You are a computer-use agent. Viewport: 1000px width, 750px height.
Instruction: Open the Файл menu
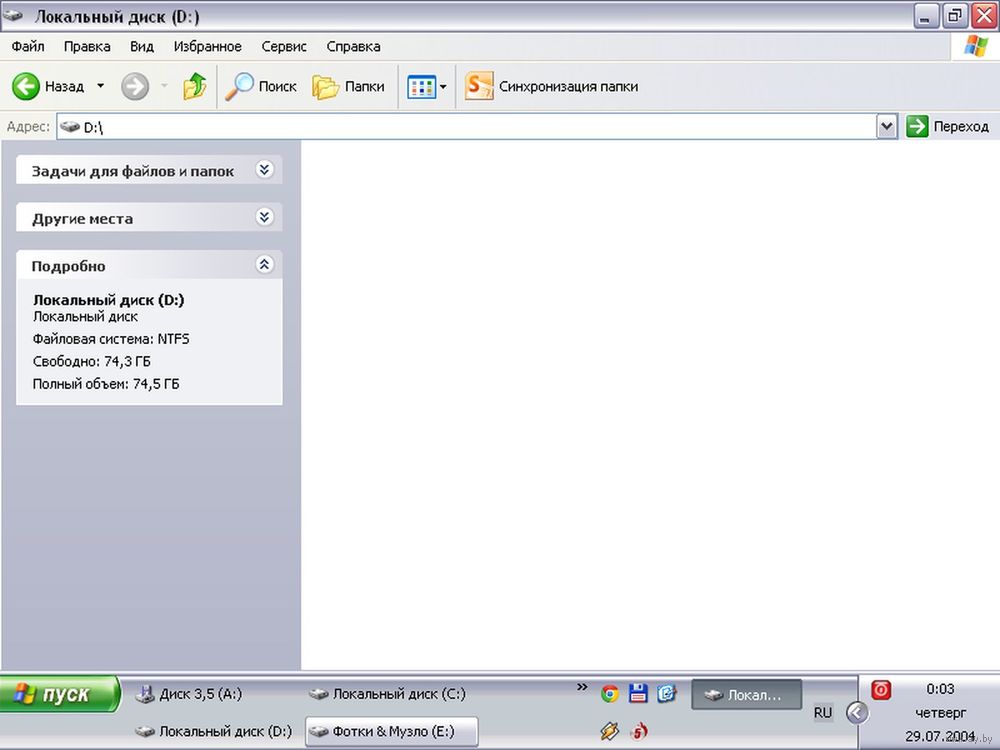(x=28, y=46)
